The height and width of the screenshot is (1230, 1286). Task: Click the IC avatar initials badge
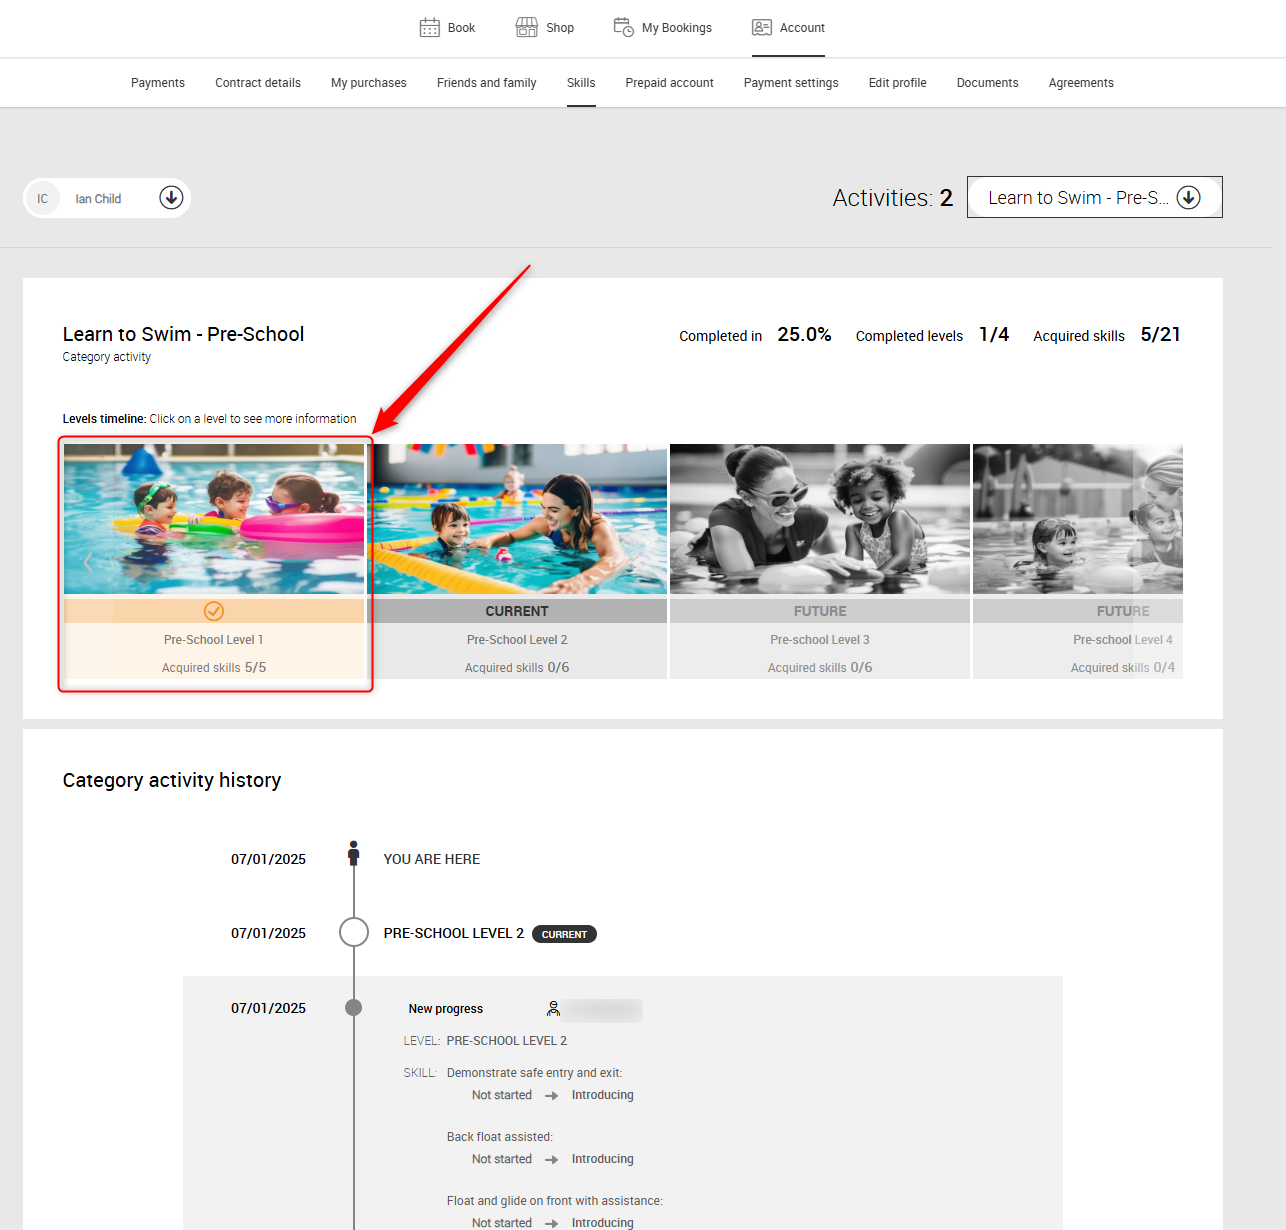(43, 199)
